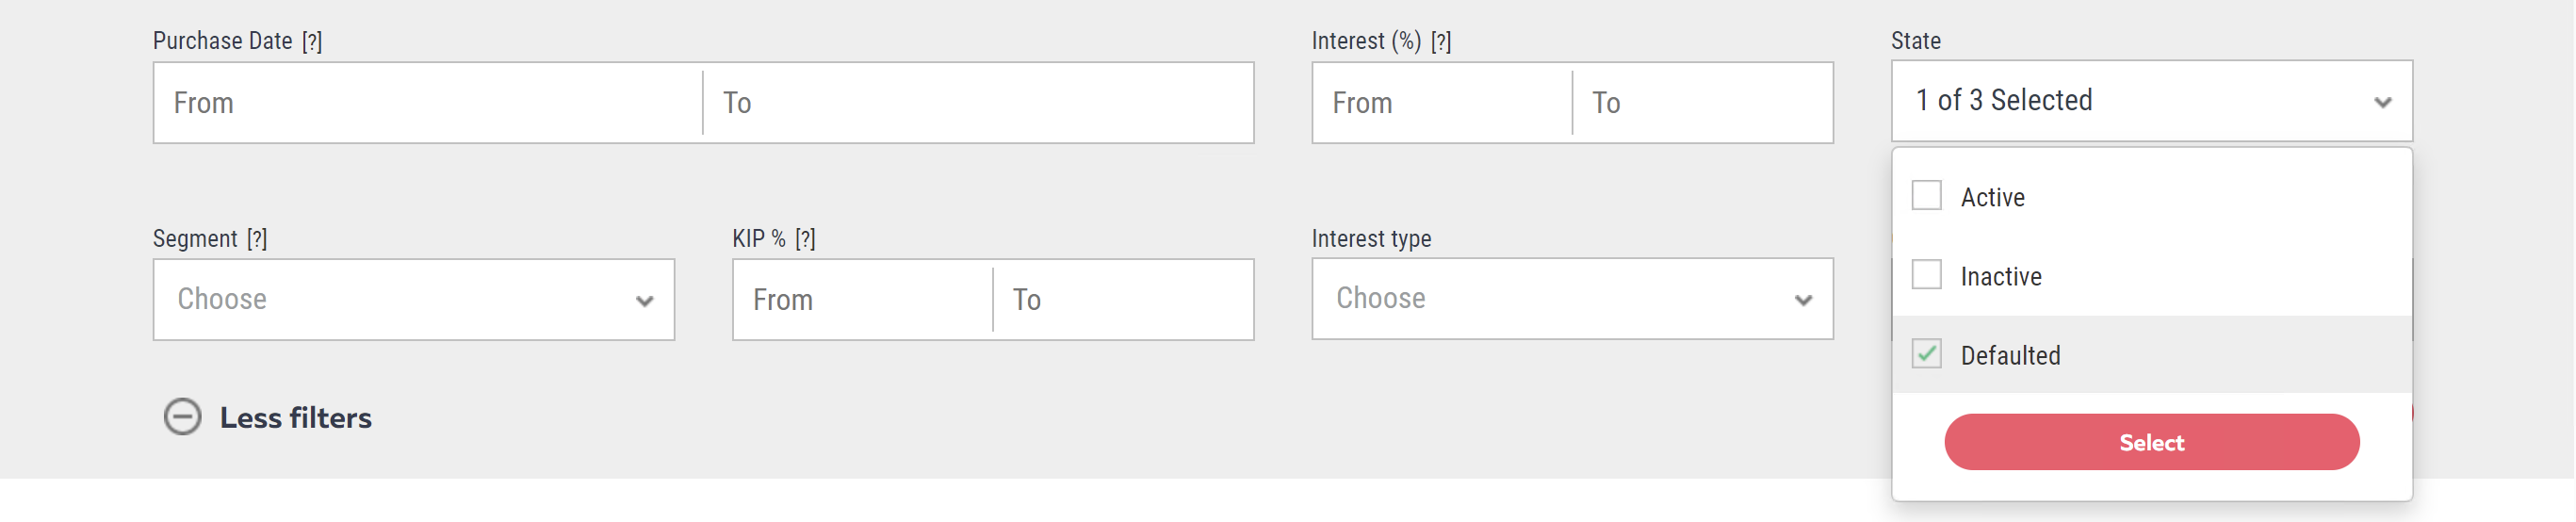Viewport: 2576px width, 522px height.
Task: Choose the Active option label
Action: 1992,198
